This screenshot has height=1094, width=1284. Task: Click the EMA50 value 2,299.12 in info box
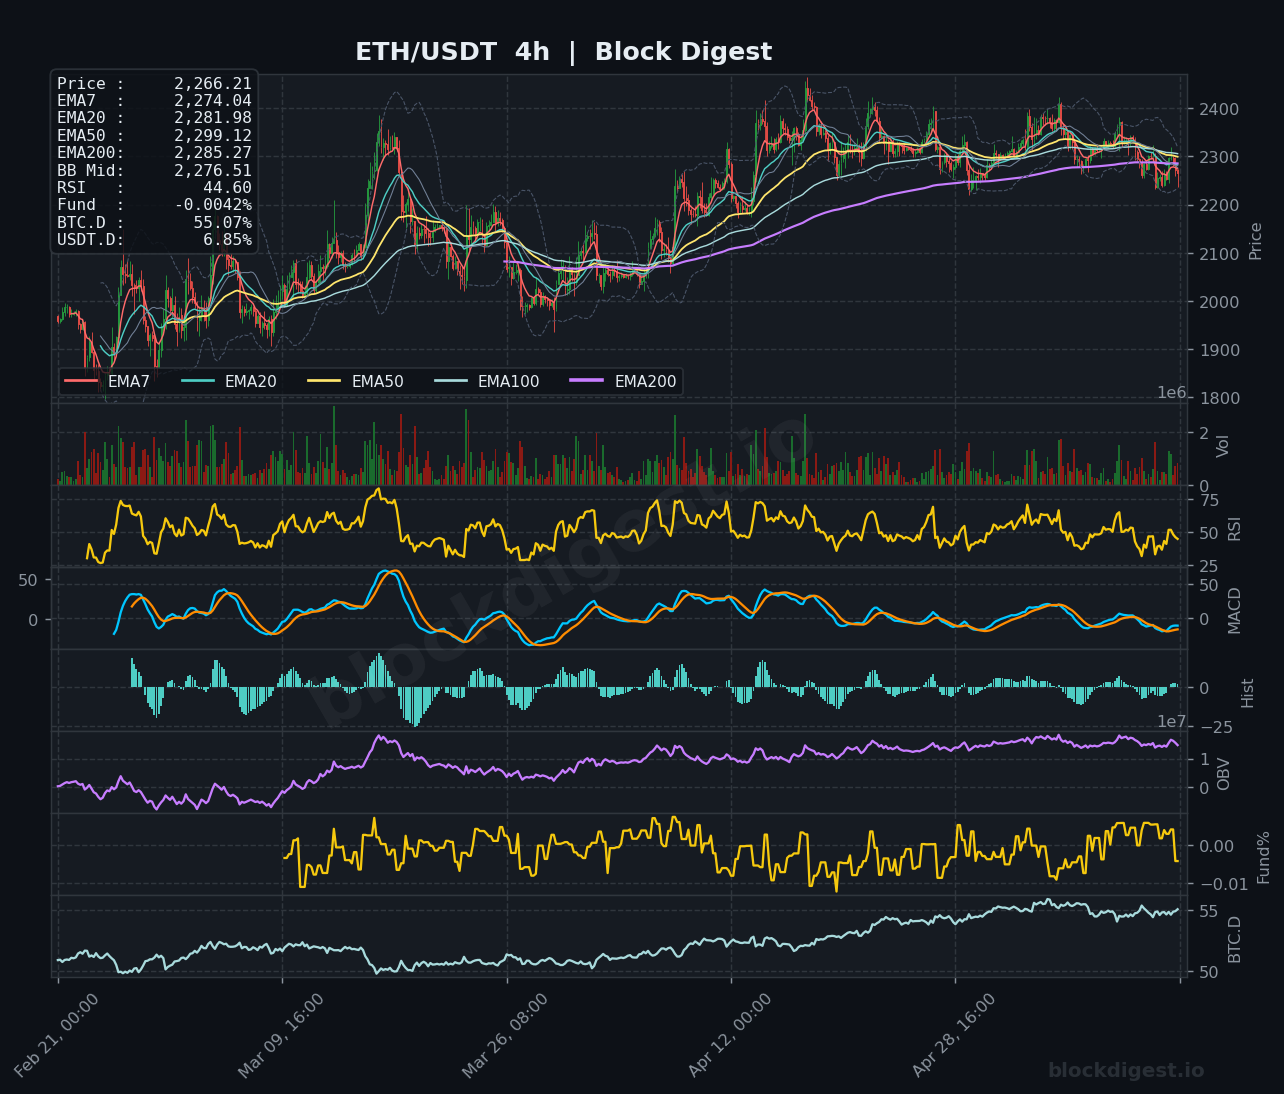pyautogui.click(x=213, y=135)
